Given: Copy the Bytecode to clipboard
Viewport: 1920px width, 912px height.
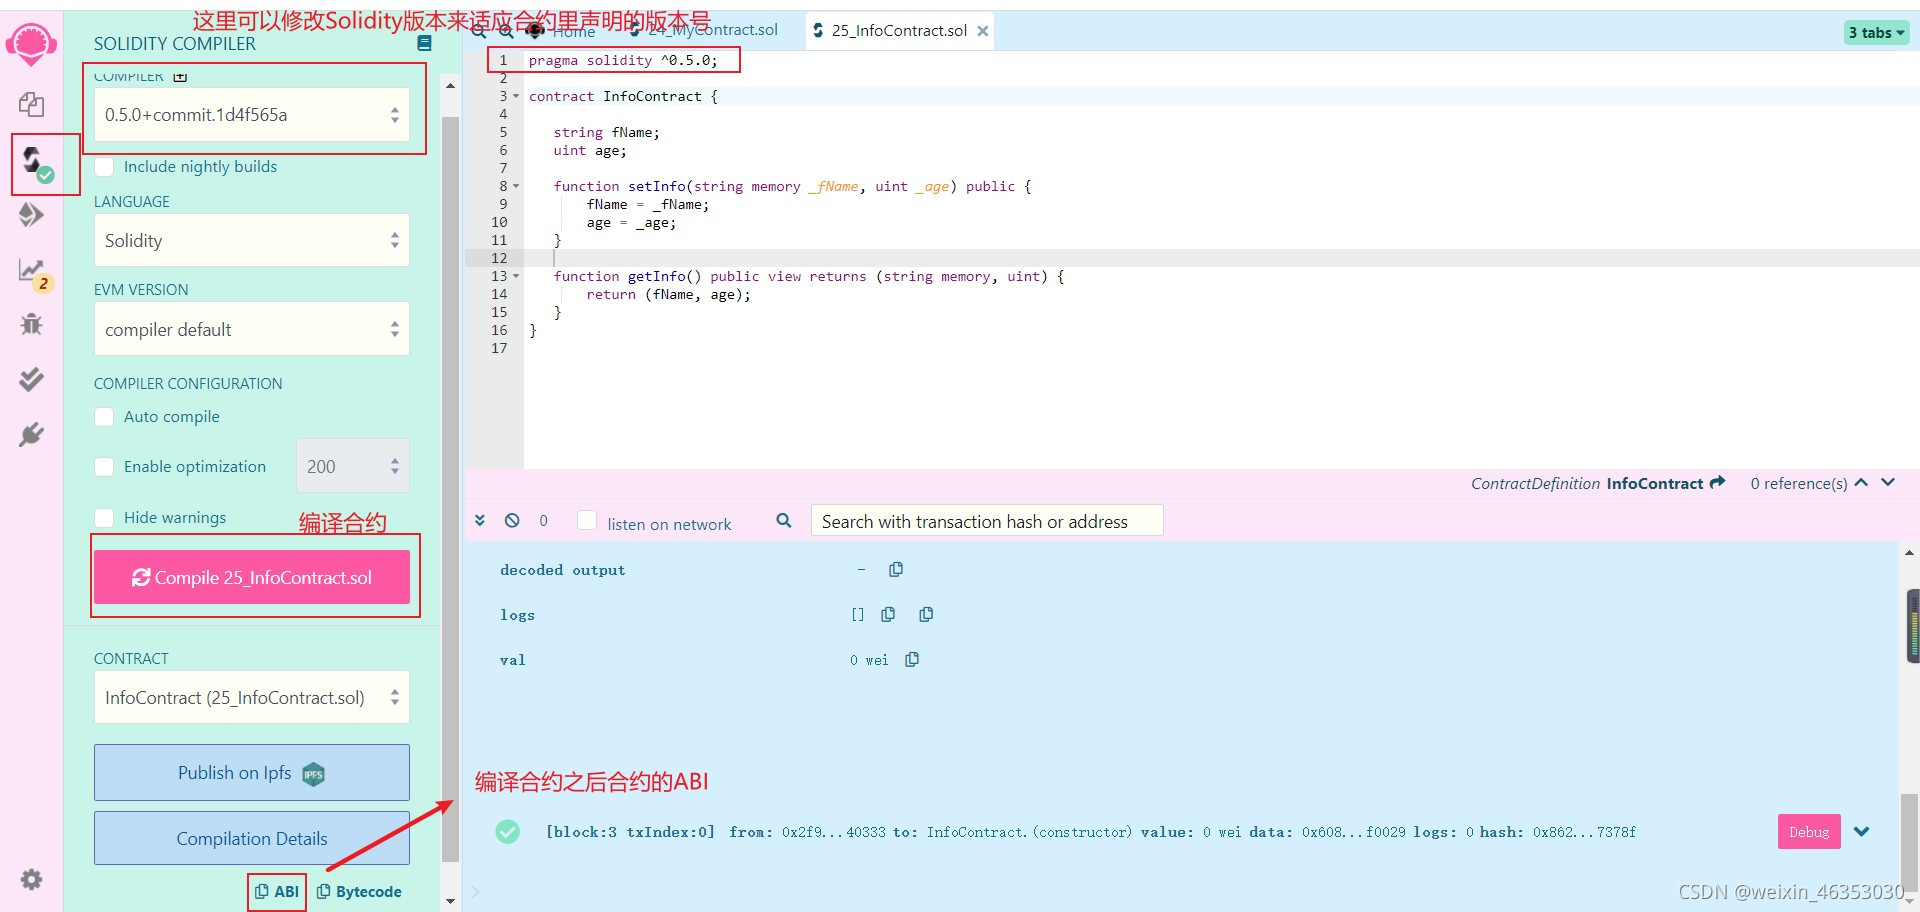Looking at the screenshot, I should pos(359,891).
